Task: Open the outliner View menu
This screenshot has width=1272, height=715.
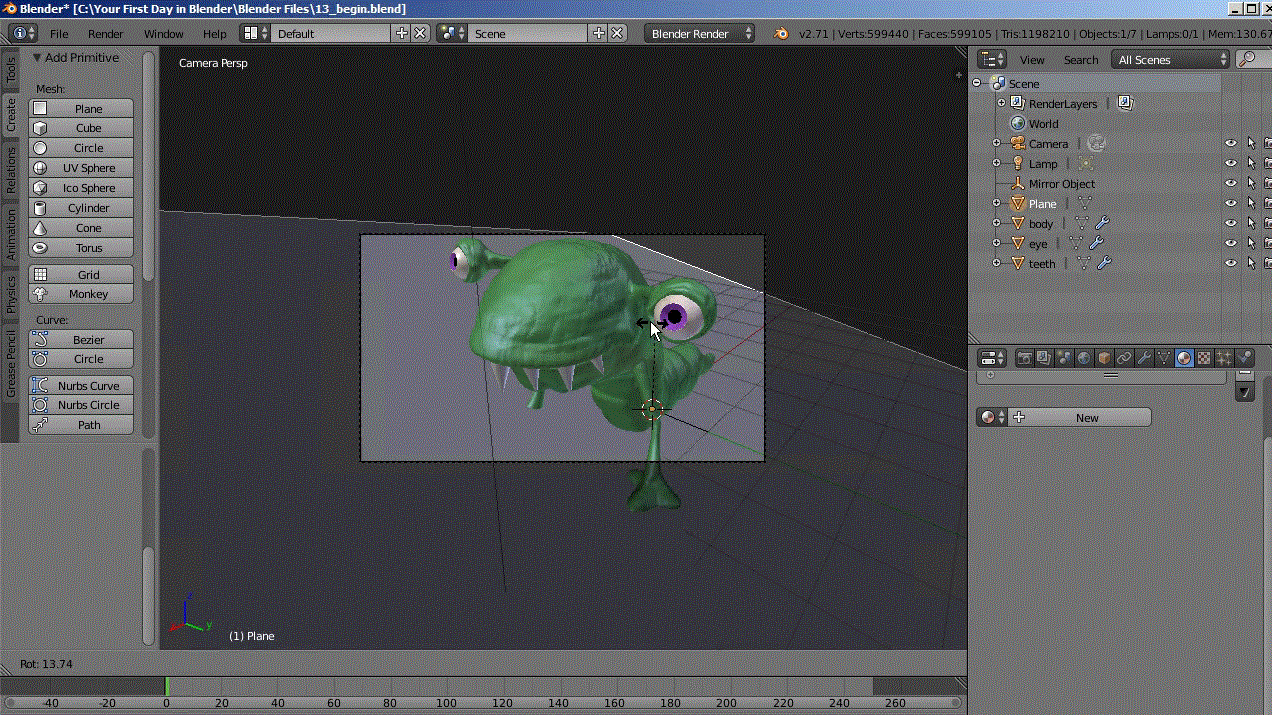Action: point(1032,60)
